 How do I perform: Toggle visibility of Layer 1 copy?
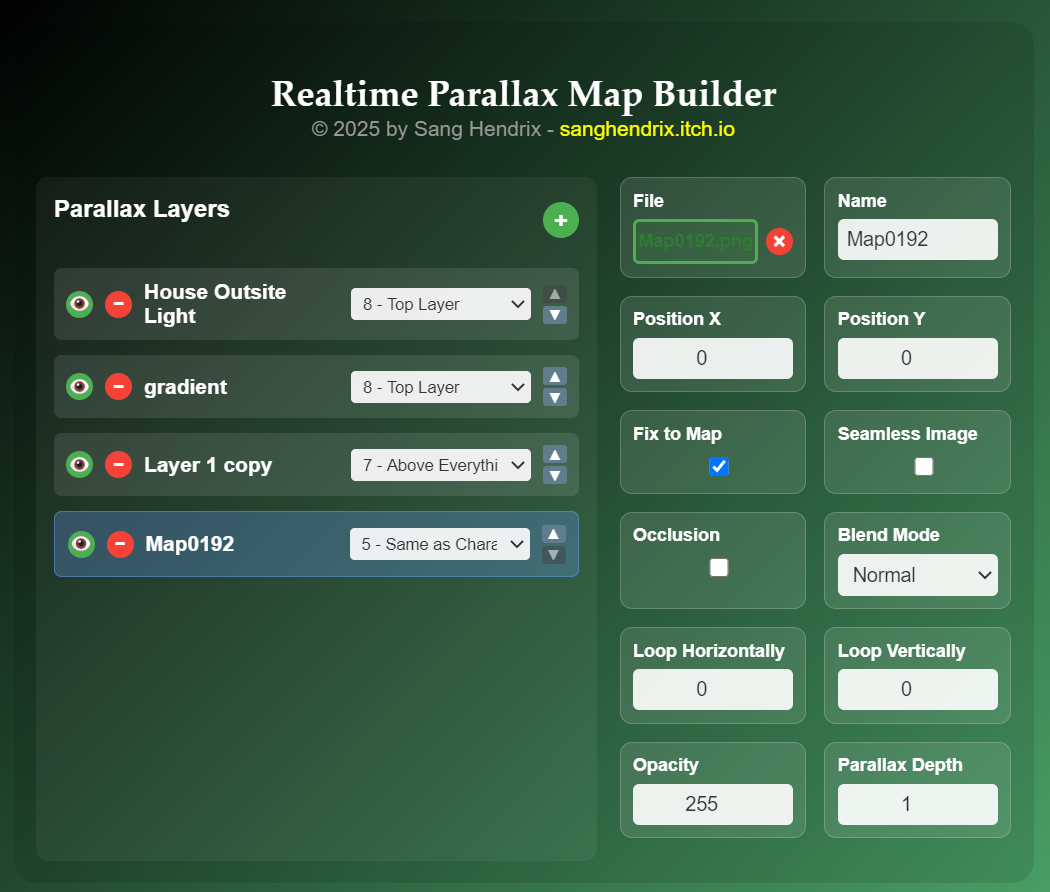(80, 465)
